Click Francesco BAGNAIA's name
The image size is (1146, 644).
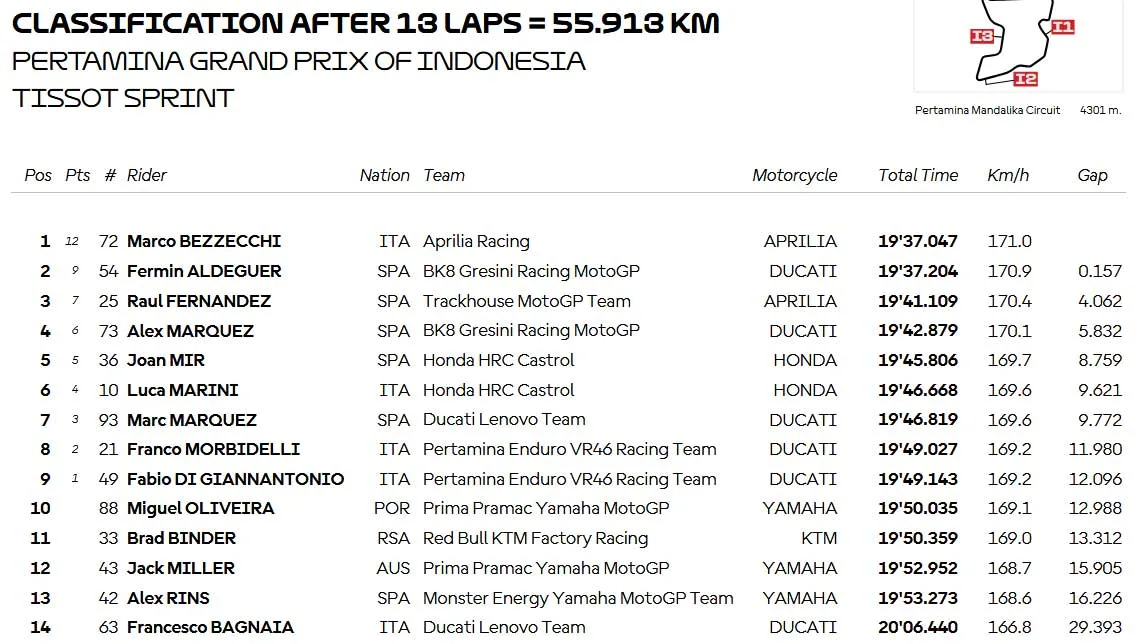(210, 628)
